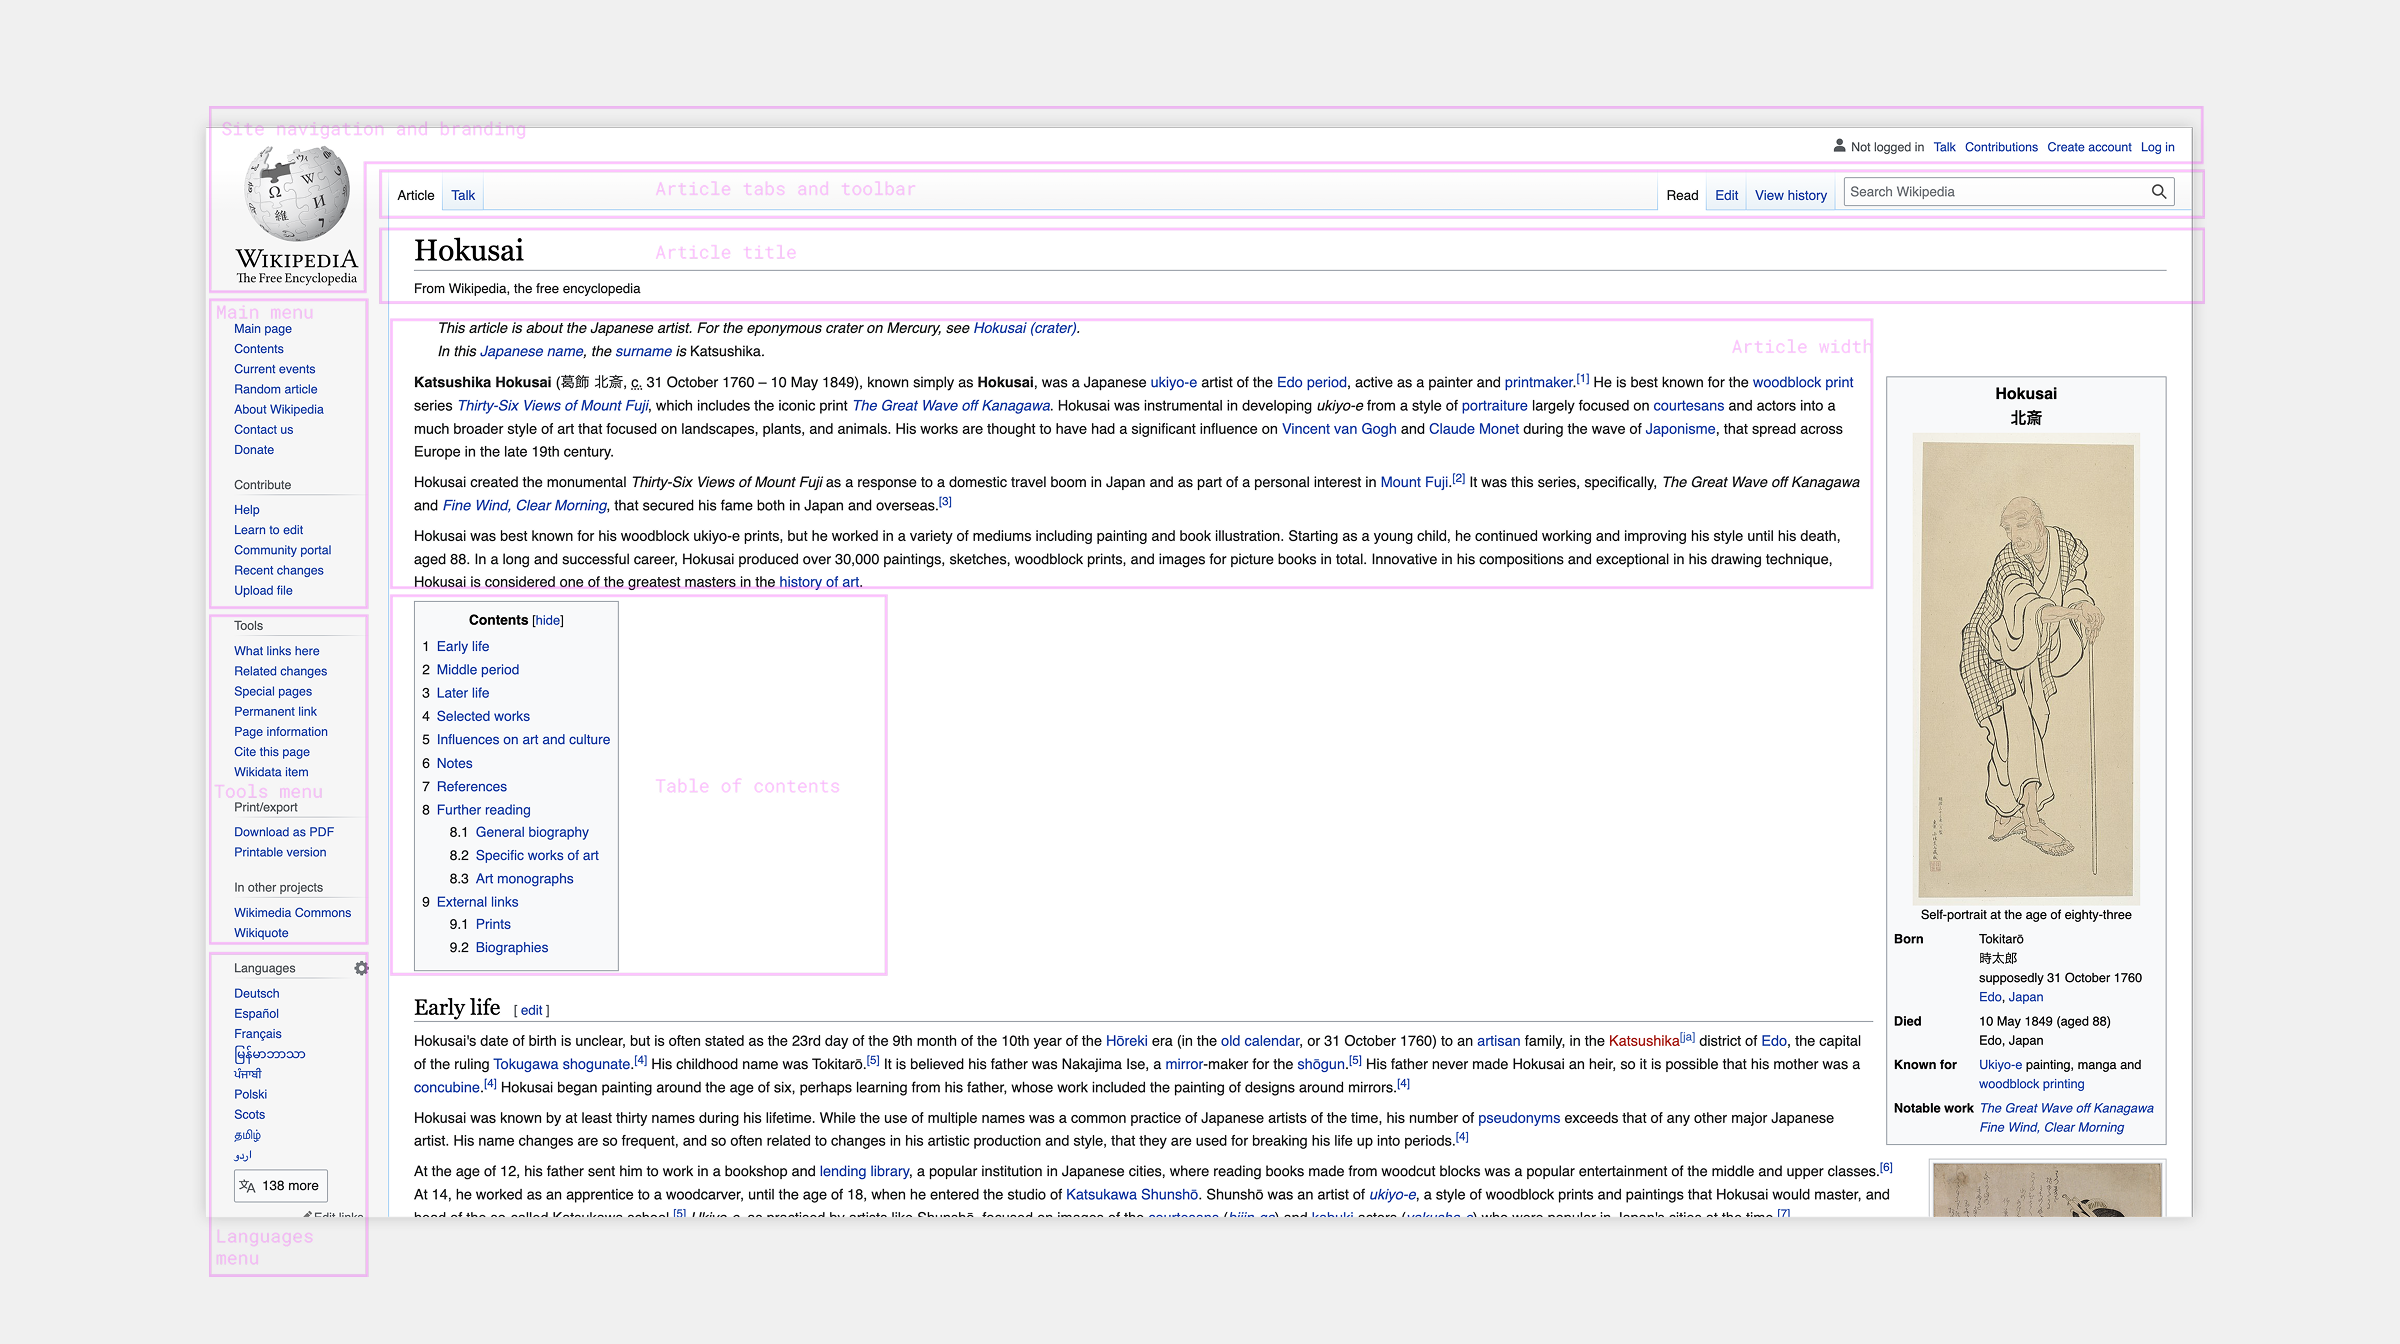The height and width of the screenshot is (1344, 2400).
Task: Open What links here tool
Action: coord(277,651)
